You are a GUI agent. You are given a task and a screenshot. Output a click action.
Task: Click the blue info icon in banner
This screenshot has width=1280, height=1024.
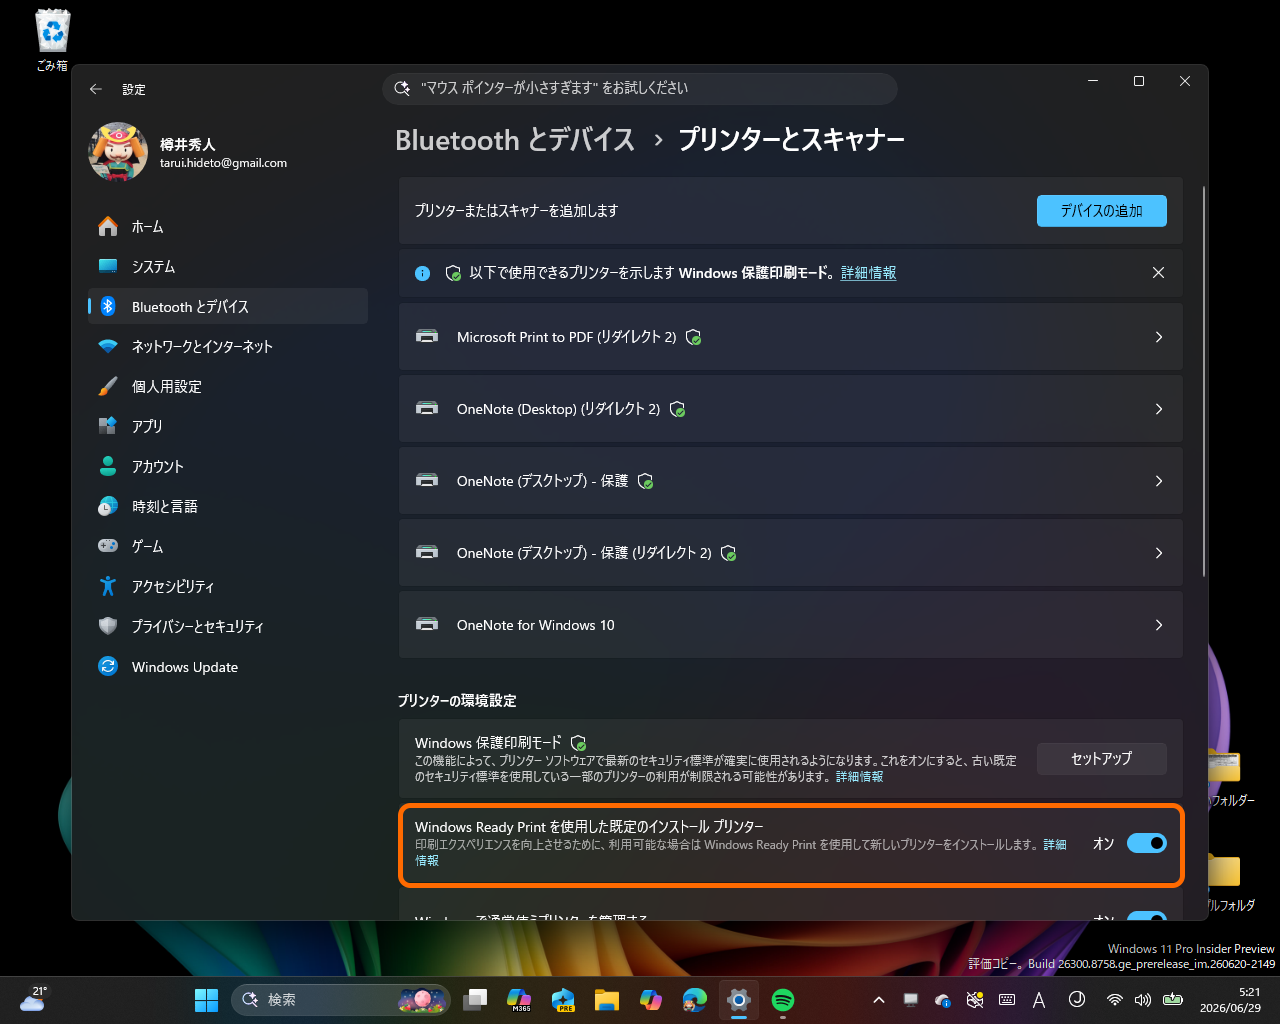pyautogui.click(x=422, y=273)
